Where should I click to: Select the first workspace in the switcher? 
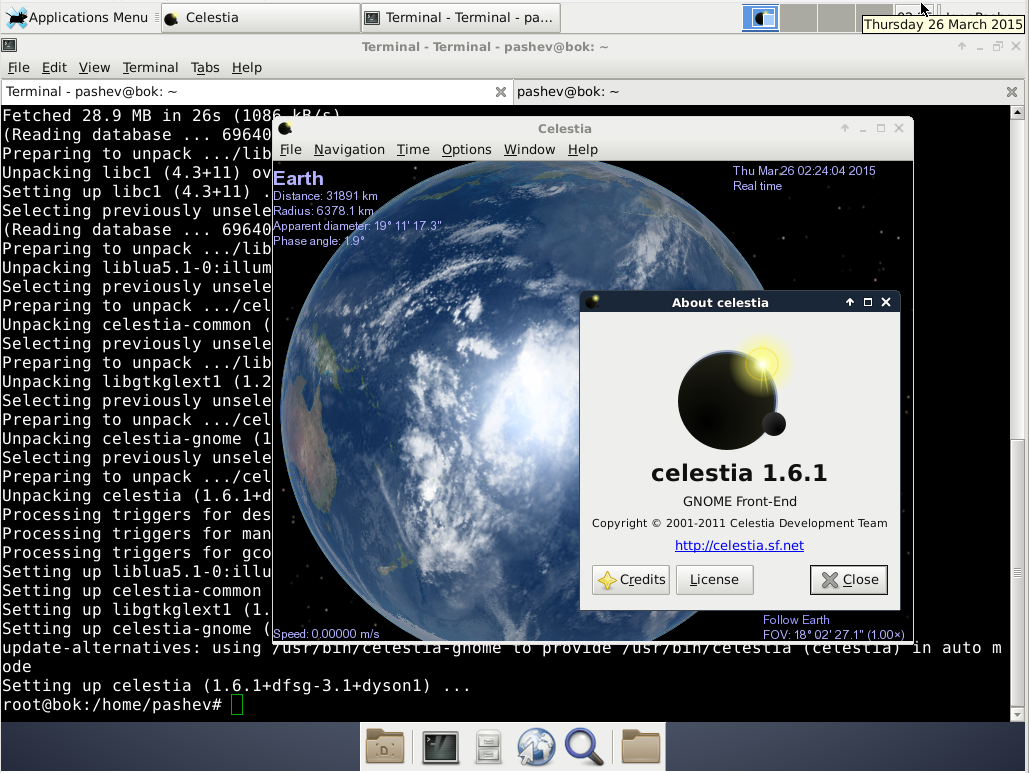click(x=761, y=18)
